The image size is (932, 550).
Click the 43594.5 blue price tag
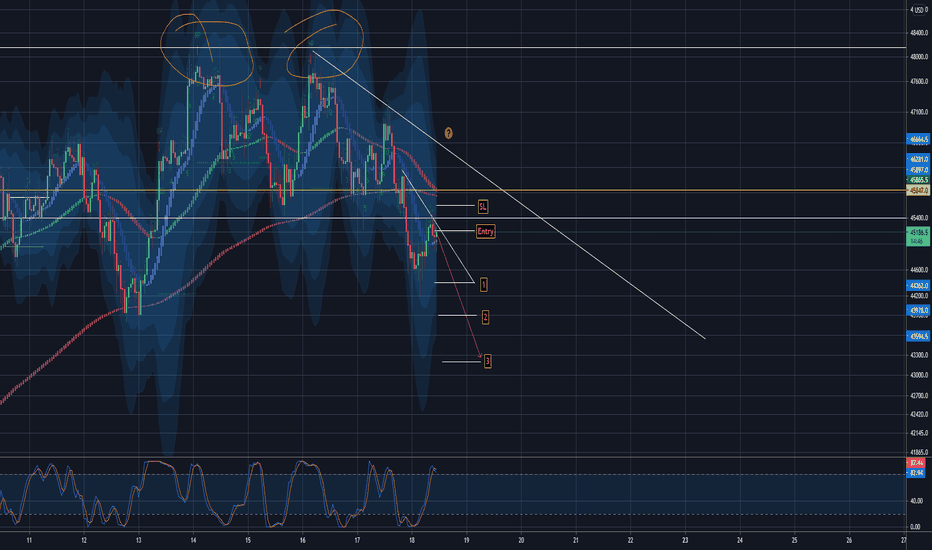pyautogui.click(x=918, y=337)
